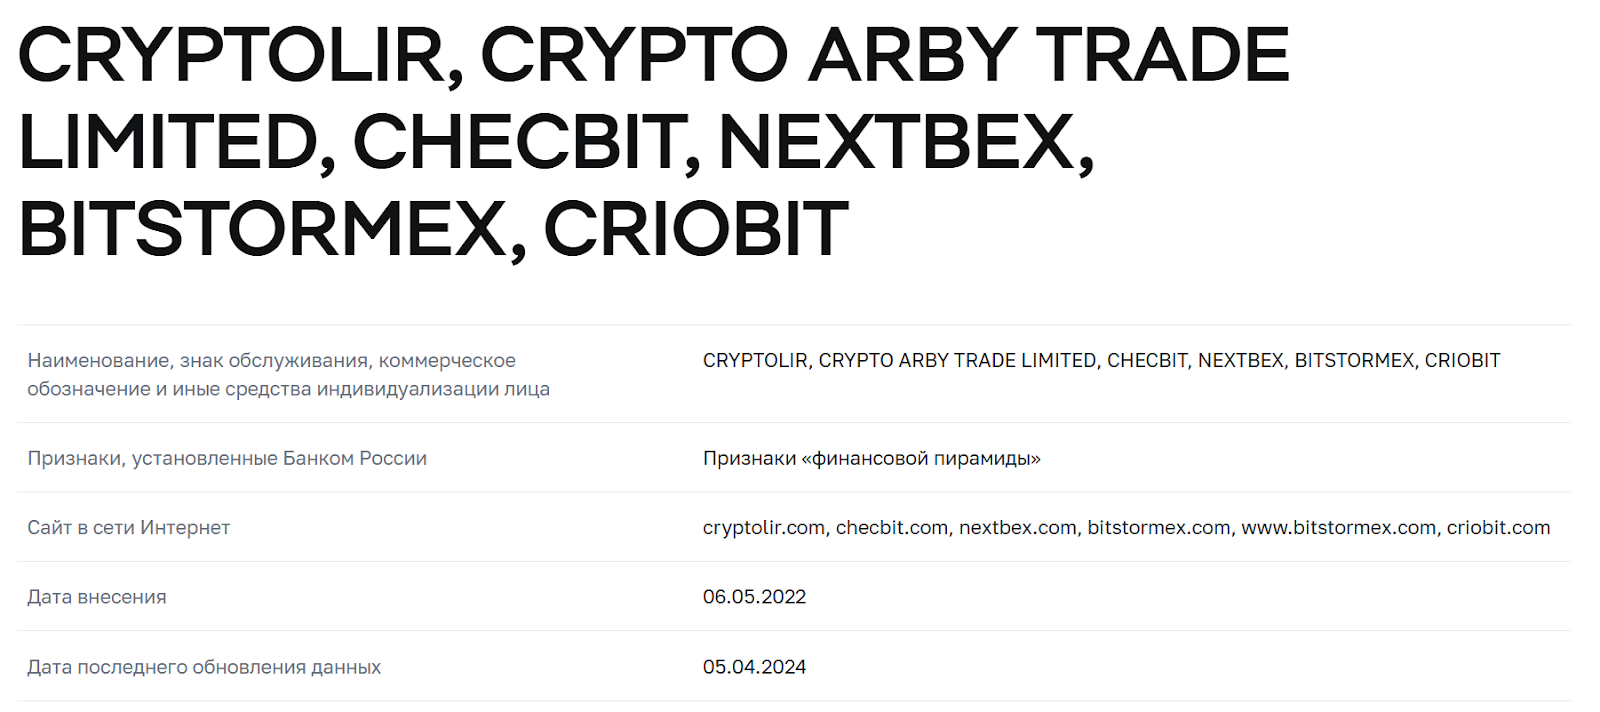Screen dimensions: 1600x712
Task: Open the www.bitstormex.com site address
Action: pyautogui.click(x=1338, y=527)
